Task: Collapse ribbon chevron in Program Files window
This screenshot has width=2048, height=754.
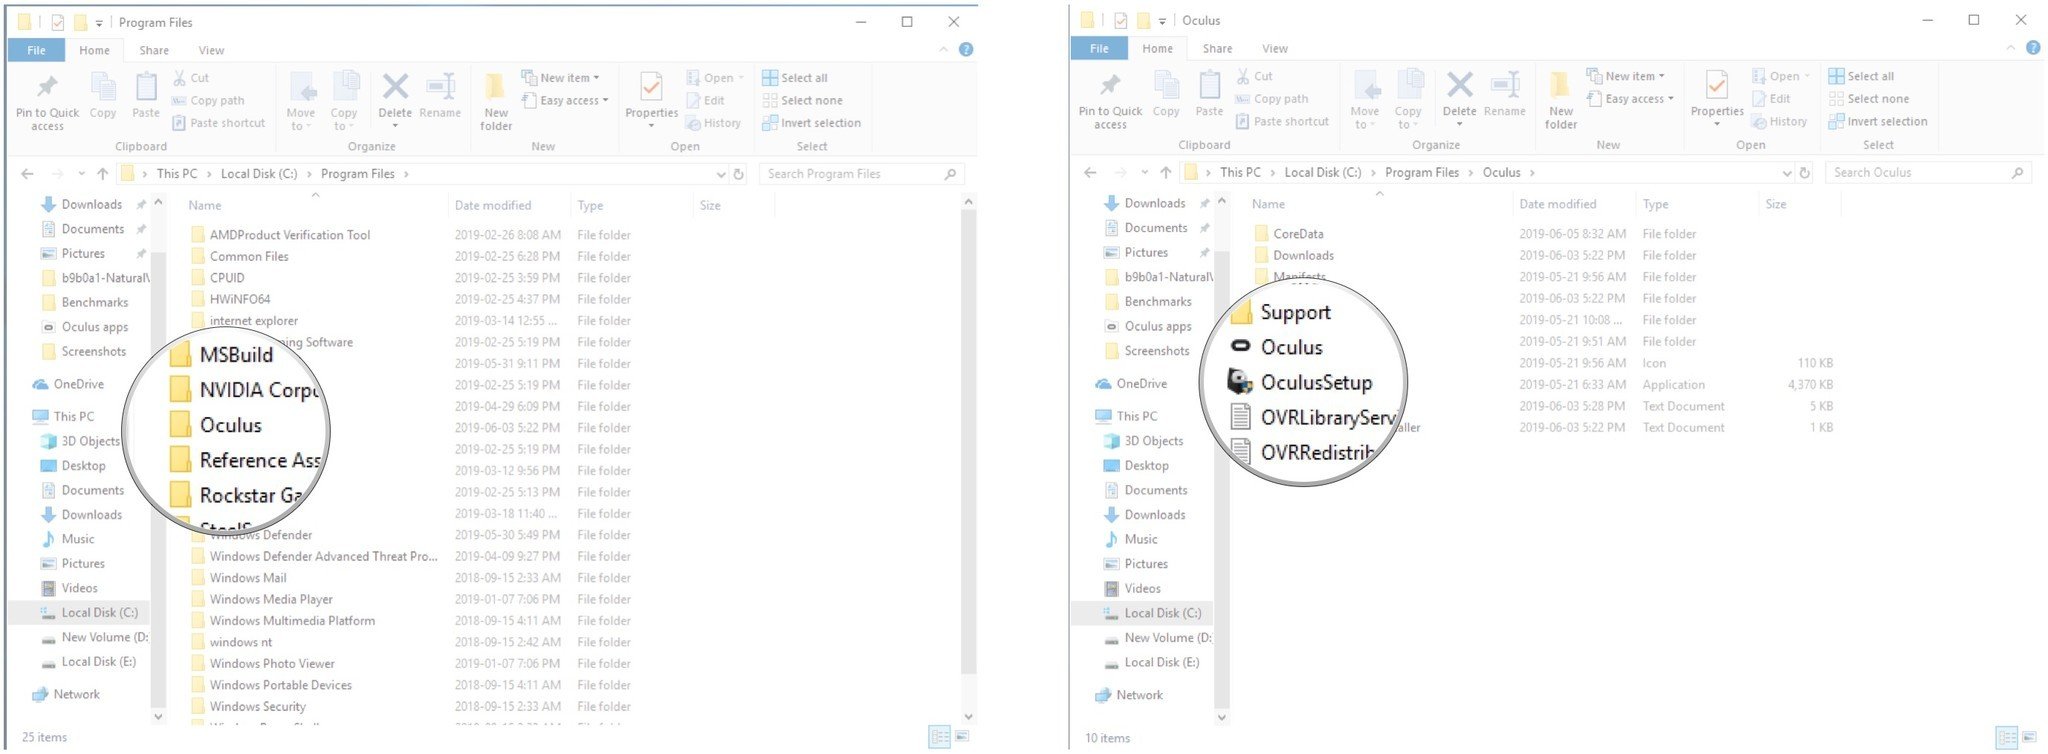Action: (x=943, y=49)
